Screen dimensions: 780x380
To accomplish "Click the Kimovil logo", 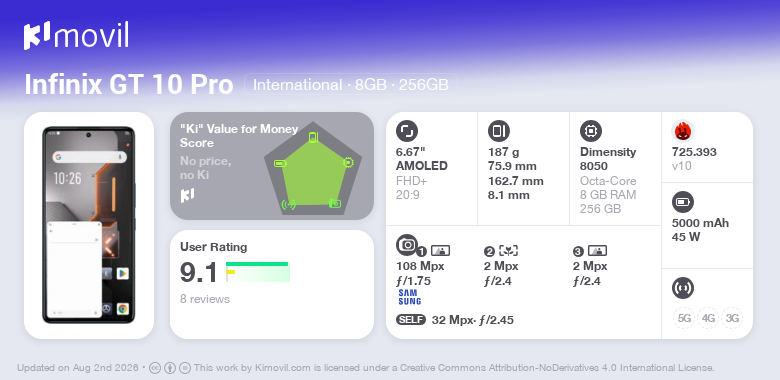I will pyautogui.click(x=76, y=36).
